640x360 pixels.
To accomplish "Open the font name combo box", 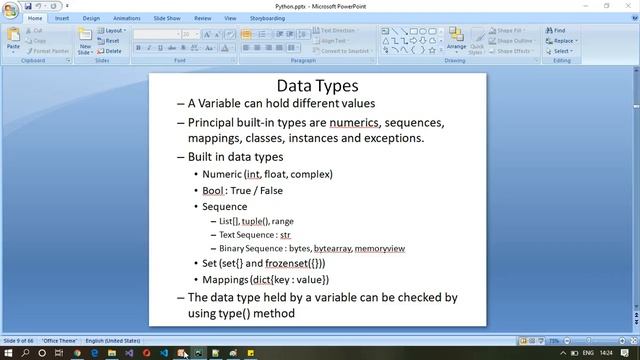I will click(157, 34).
